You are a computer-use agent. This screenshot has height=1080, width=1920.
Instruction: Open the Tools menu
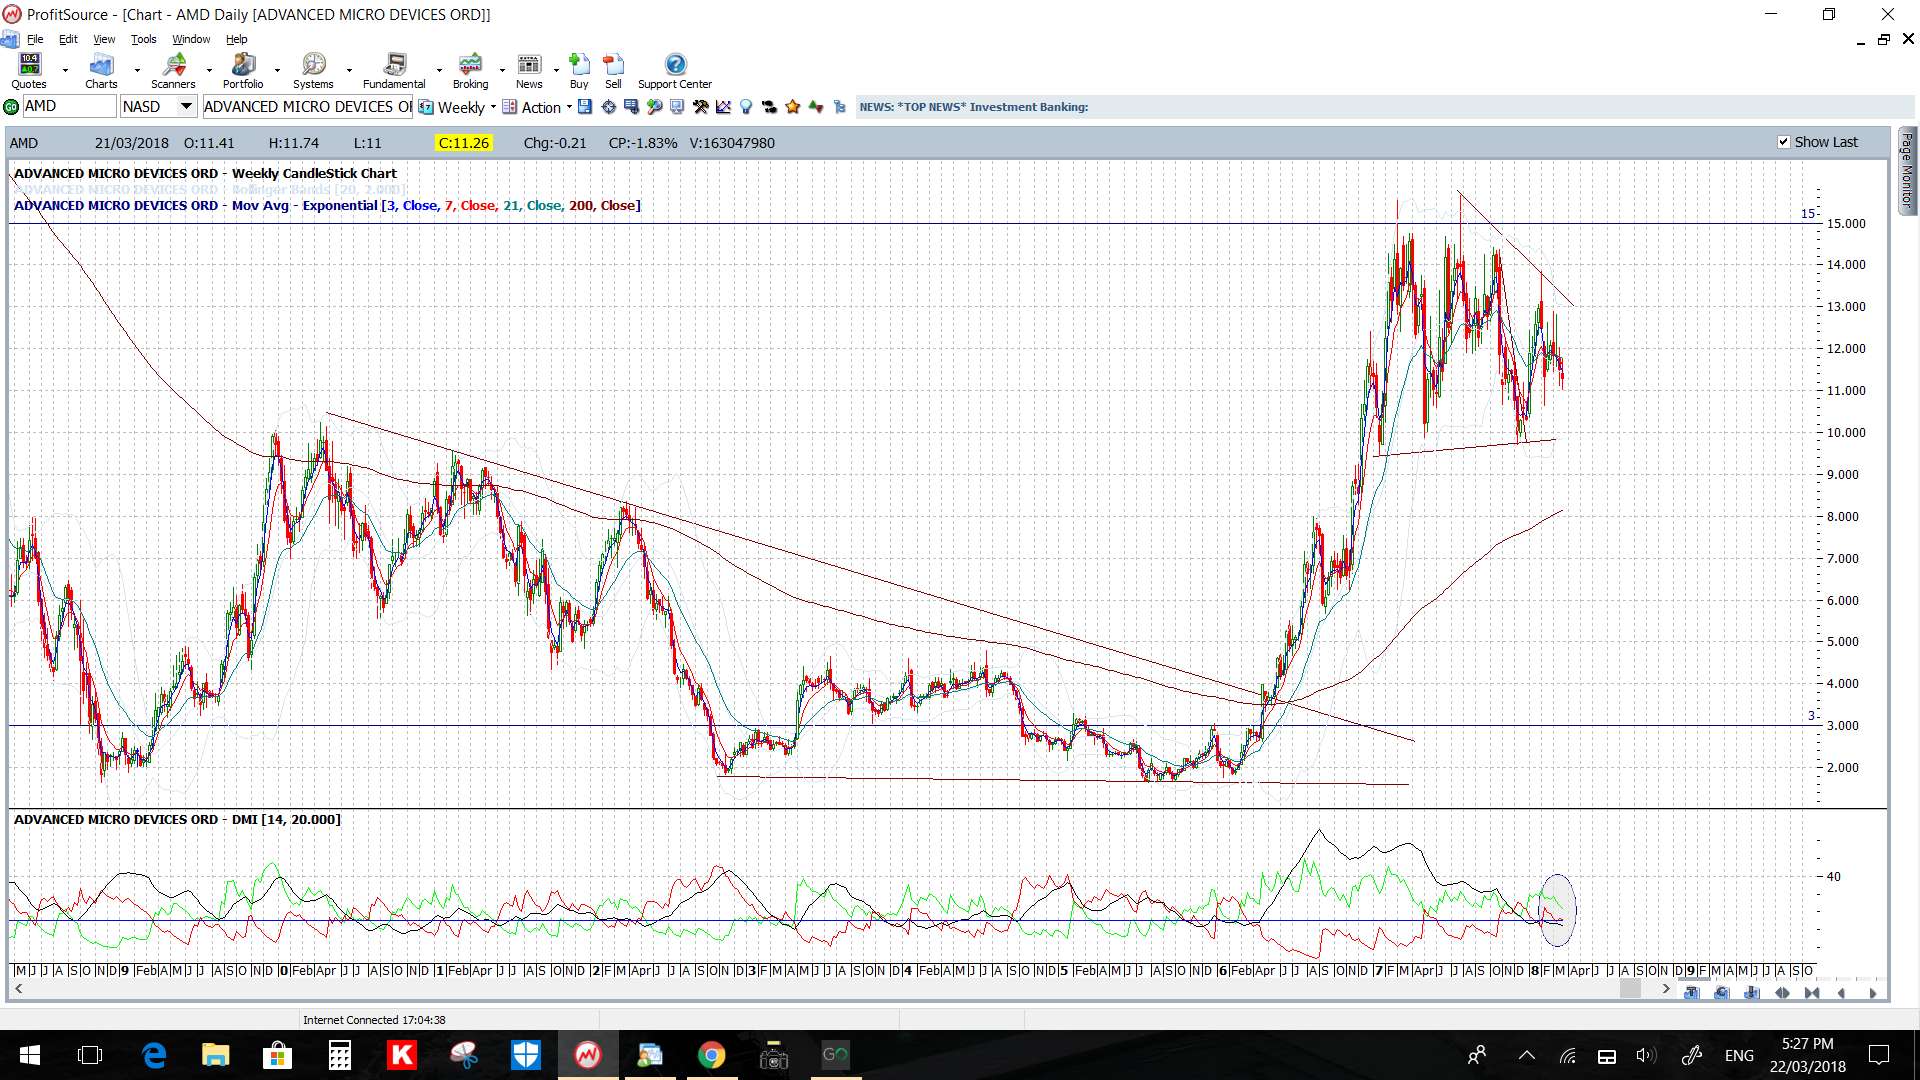(x=144, y=39)
